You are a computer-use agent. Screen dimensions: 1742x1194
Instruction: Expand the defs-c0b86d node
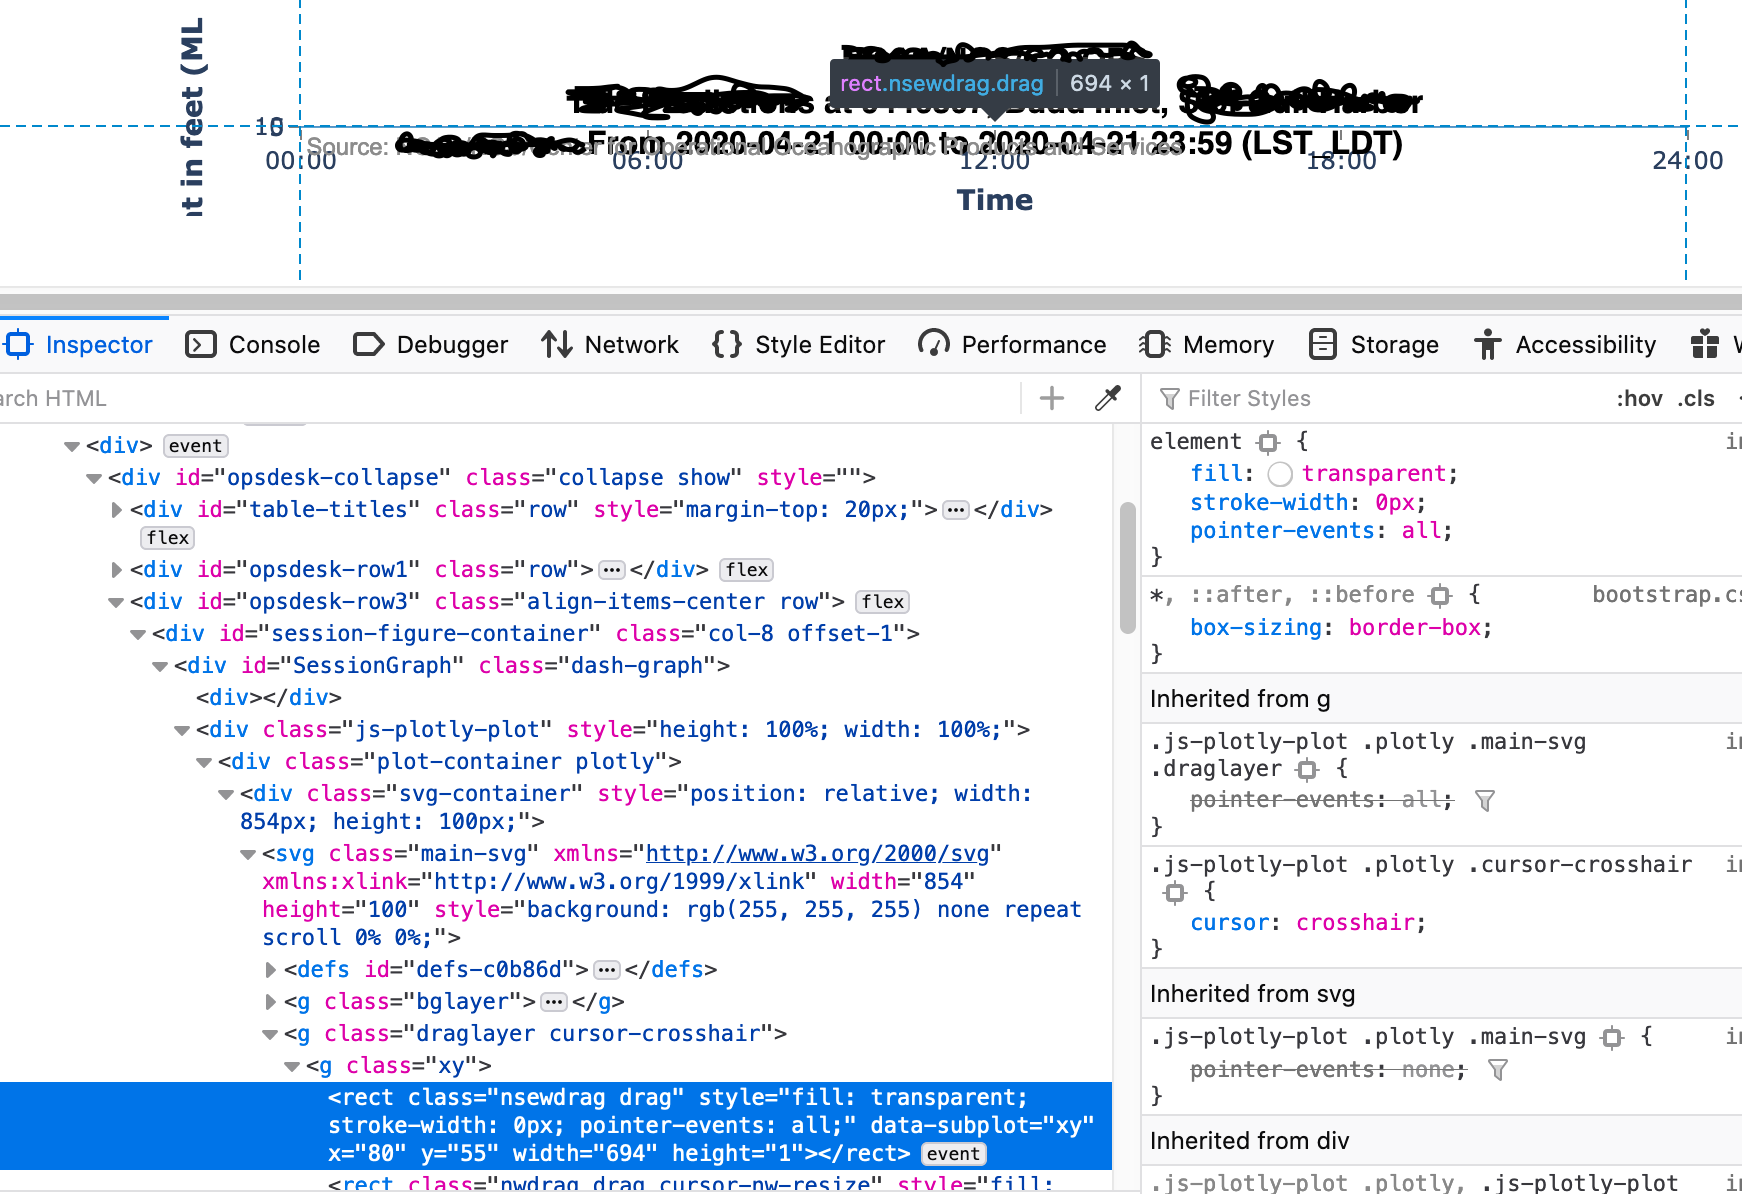pyautogui.click(x=270, y=969)
